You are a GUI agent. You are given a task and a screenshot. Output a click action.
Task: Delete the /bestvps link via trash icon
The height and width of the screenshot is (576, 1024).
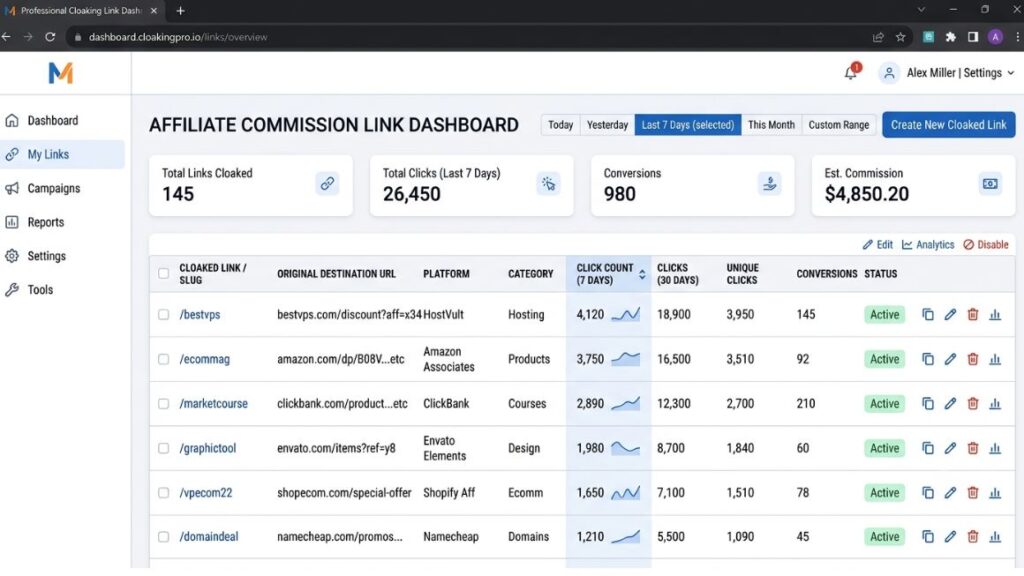click(972, 315)
